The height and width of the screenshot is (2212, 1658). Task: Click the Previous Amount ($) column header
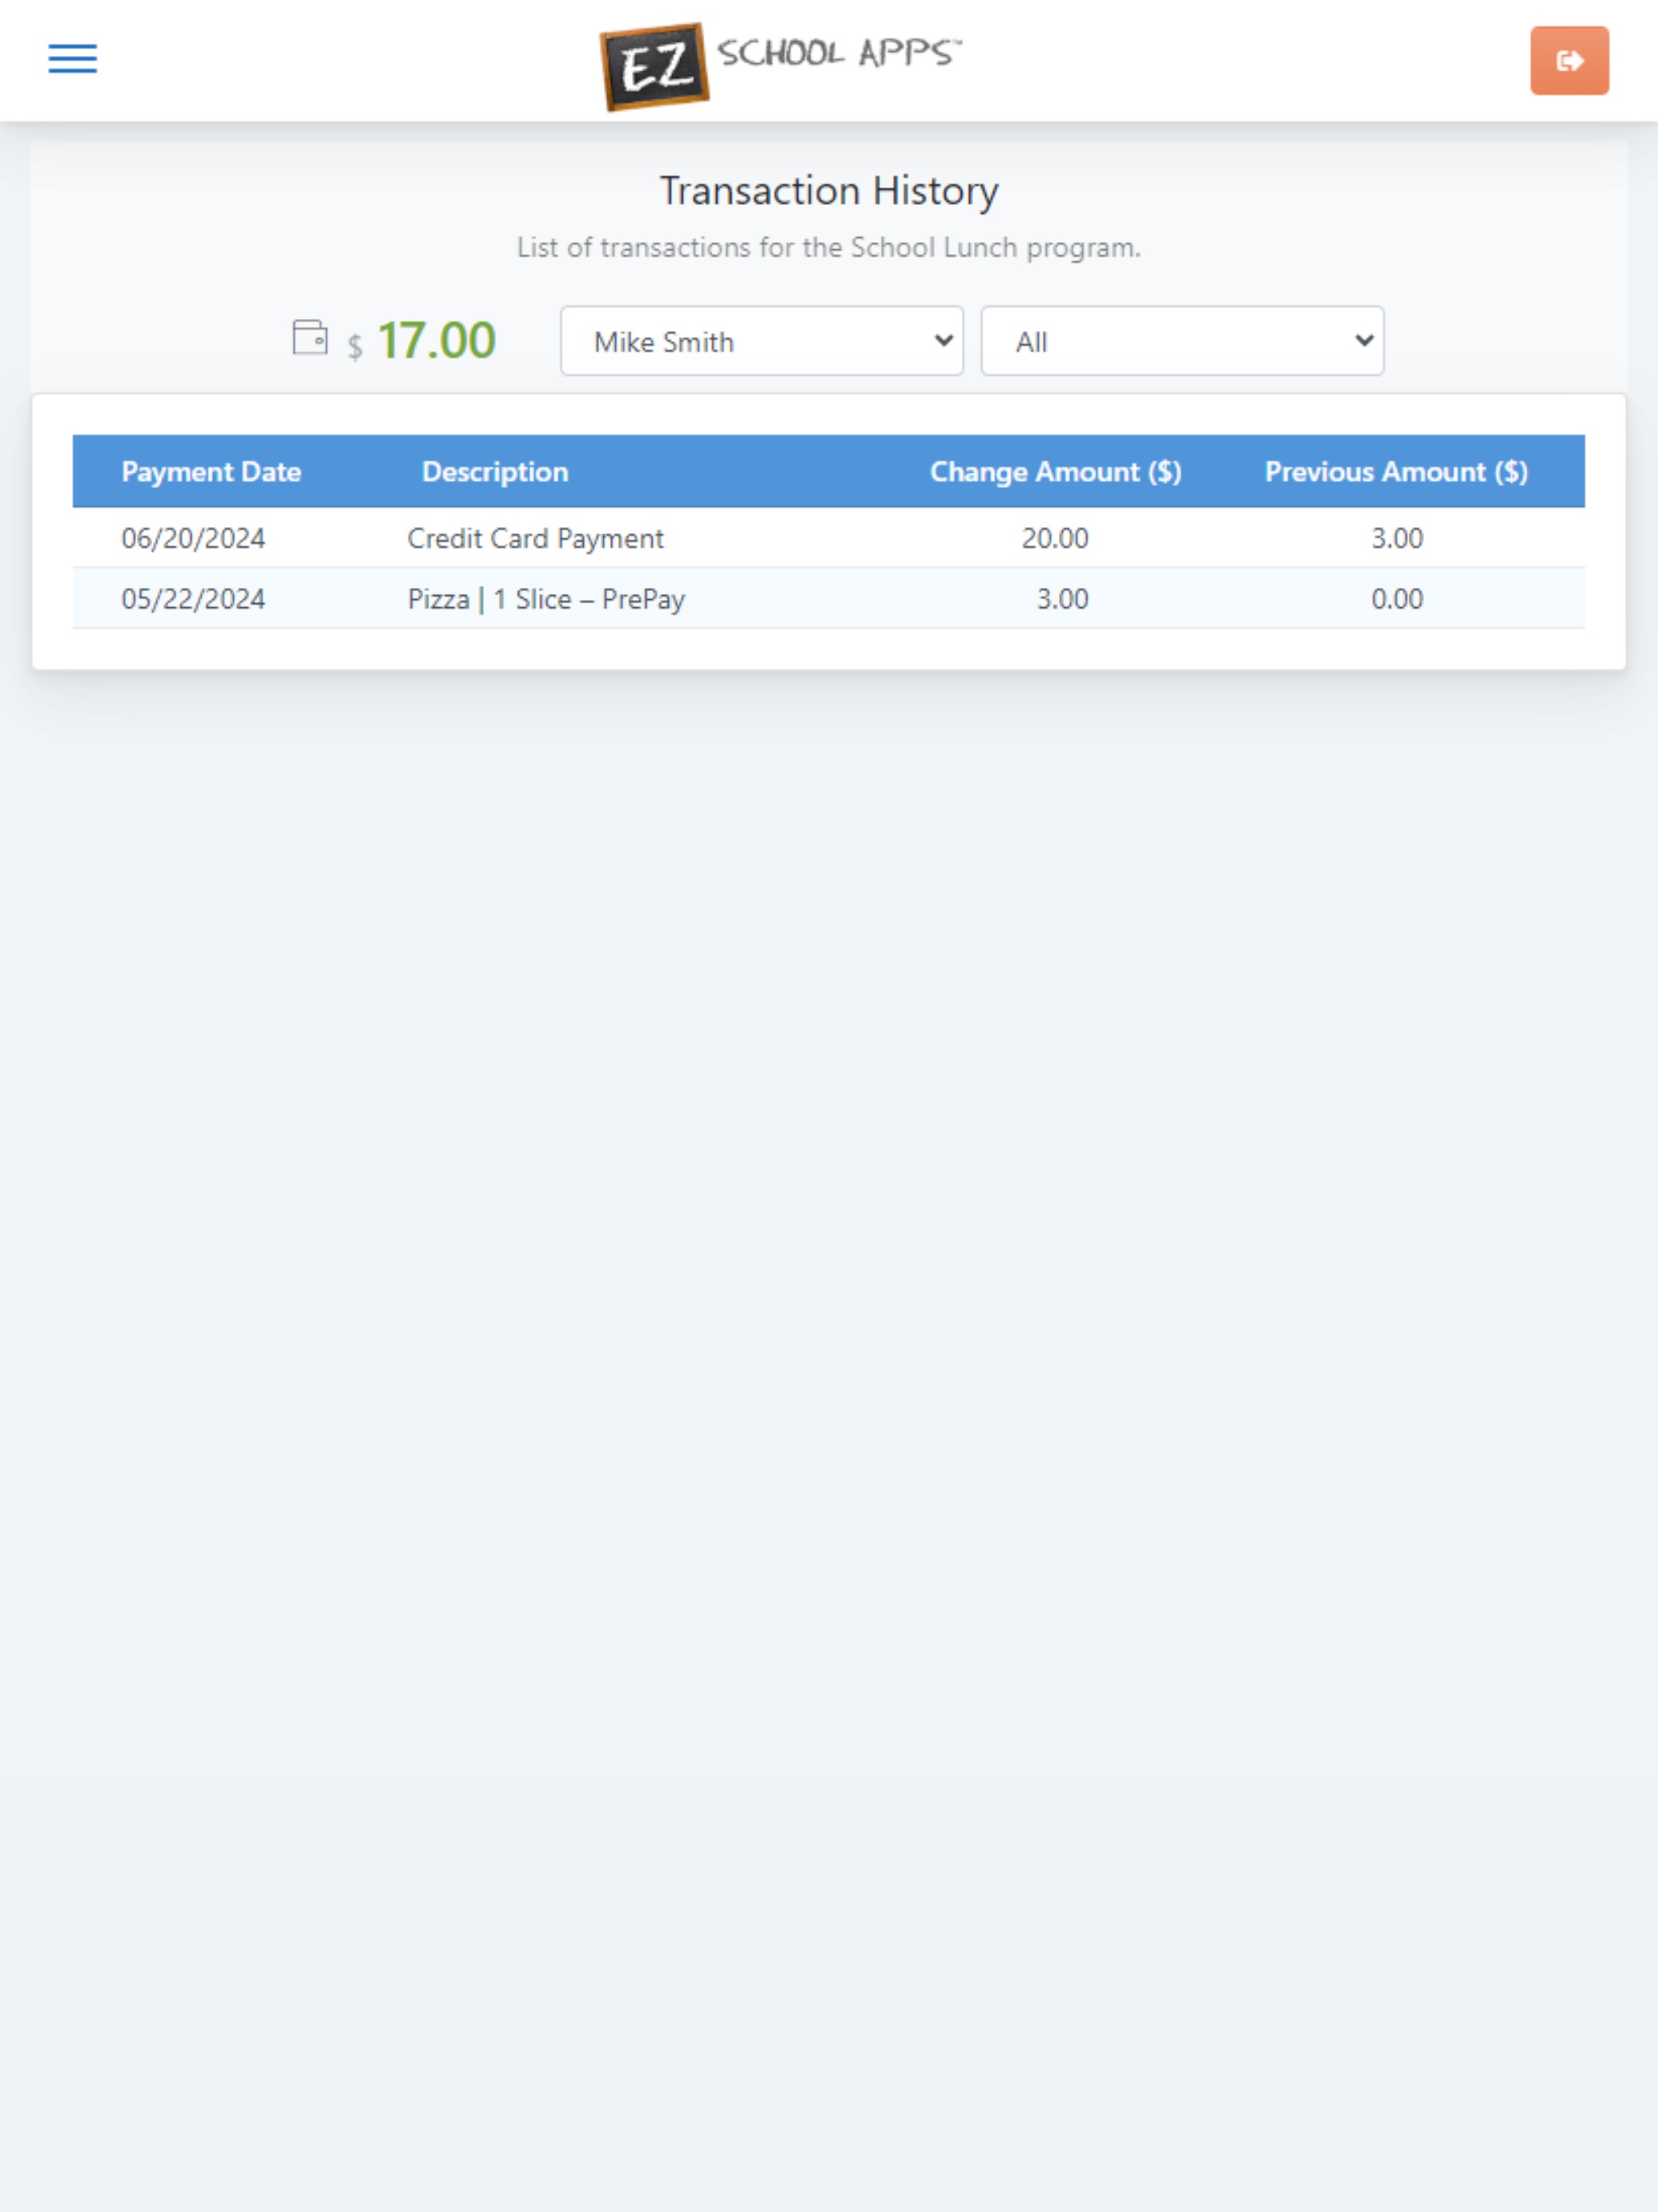[1396, 471]
